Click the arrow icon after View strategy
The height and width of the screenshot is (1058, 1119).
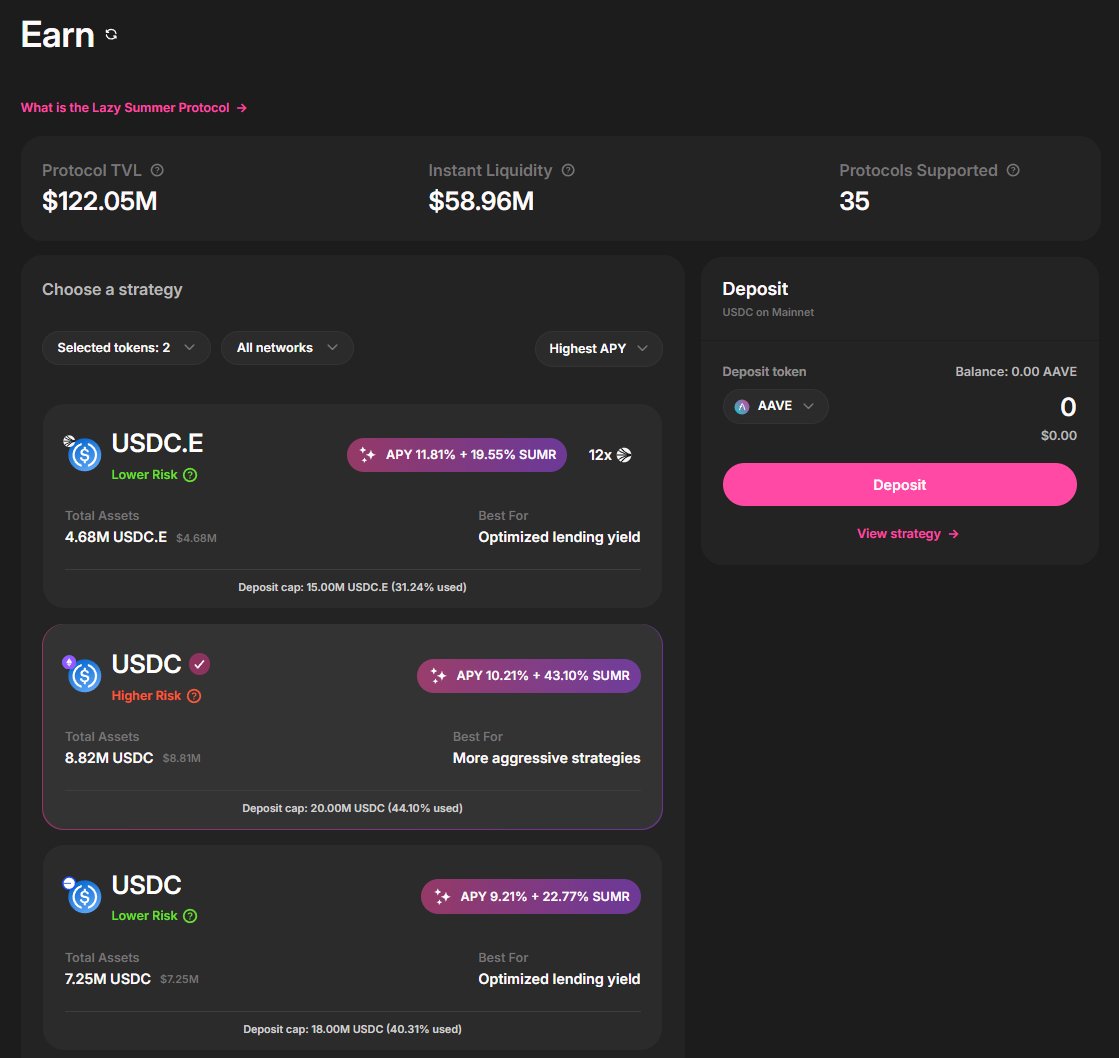953,534
